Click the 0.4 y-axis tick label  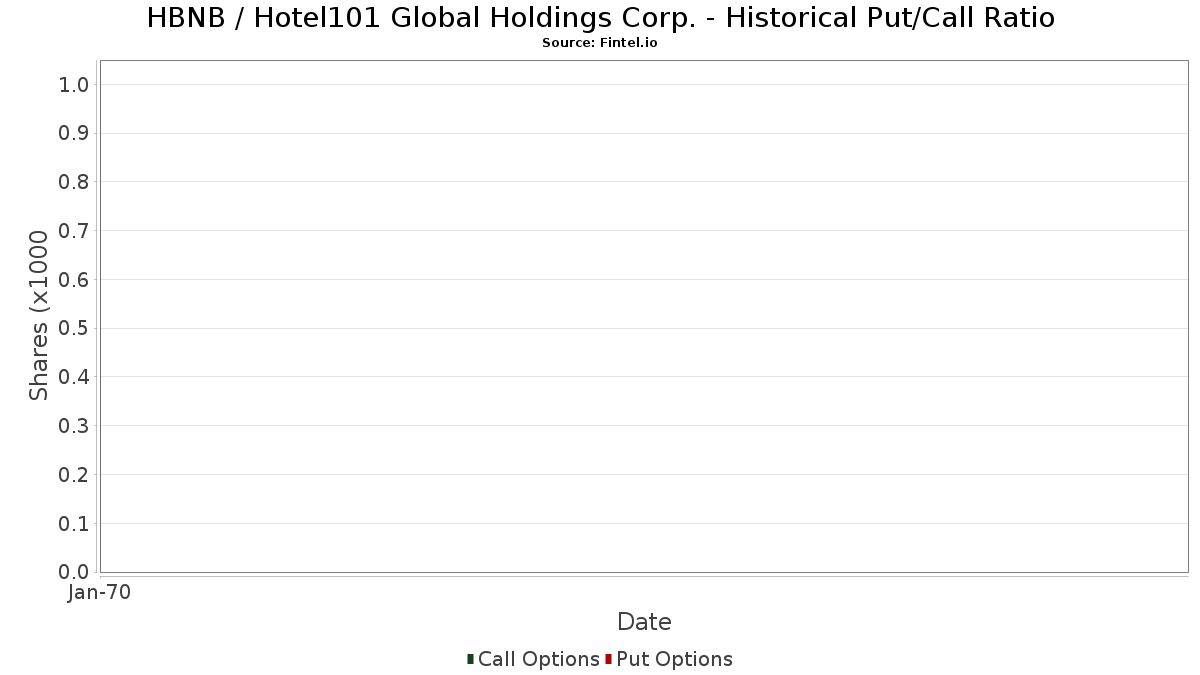(74, 377)
